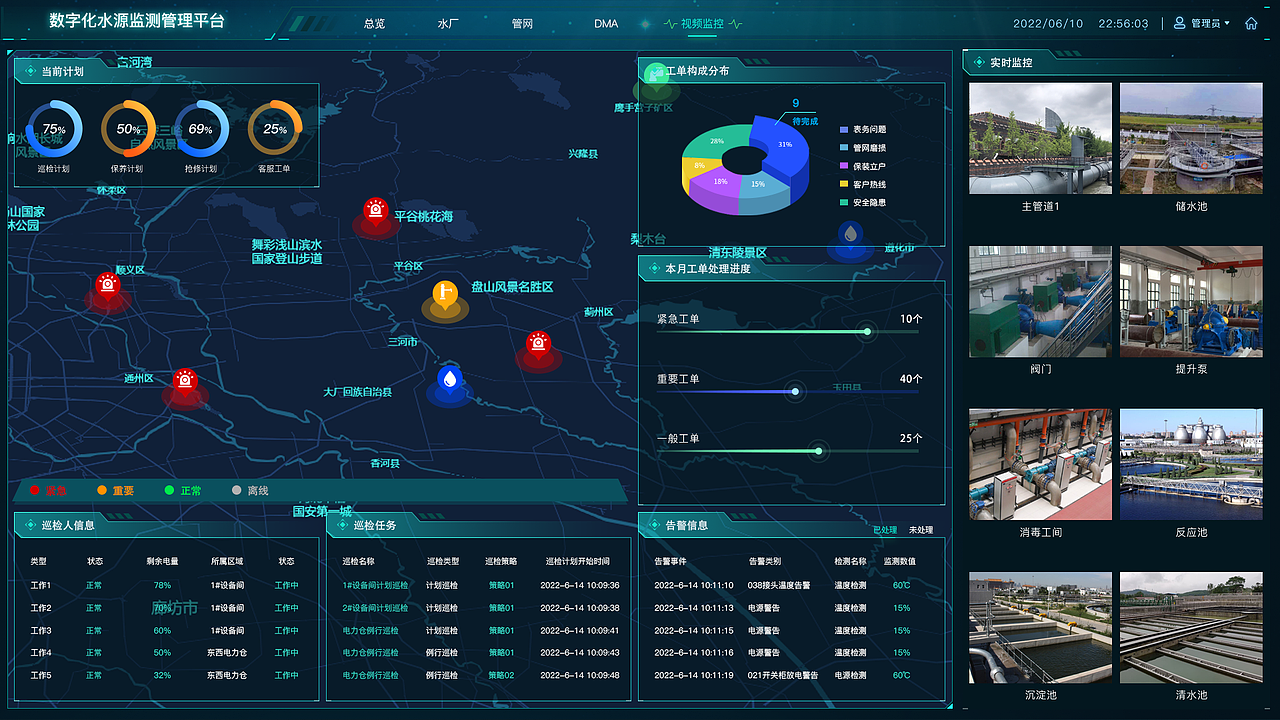The width and height of the screenshot is (1280, 720).
Task: Open the 1#设备间计划巡检 task link
Action: pyautogui.click(x=376, y=585)
